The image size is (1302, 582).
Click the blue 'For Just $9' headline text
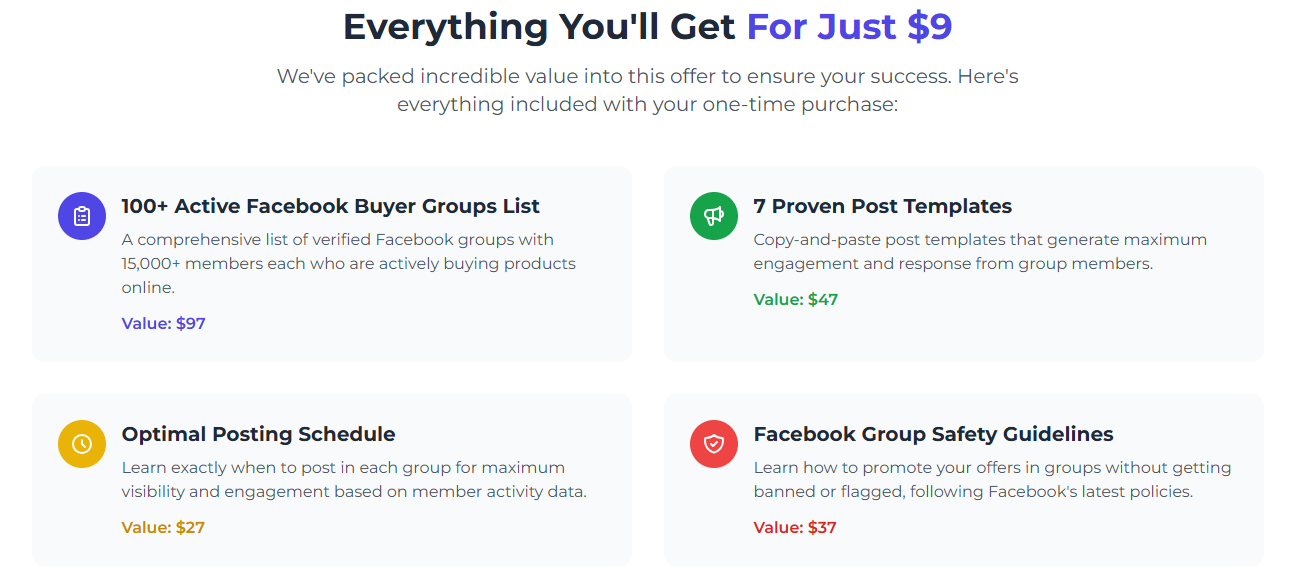(x=849, y=27)
